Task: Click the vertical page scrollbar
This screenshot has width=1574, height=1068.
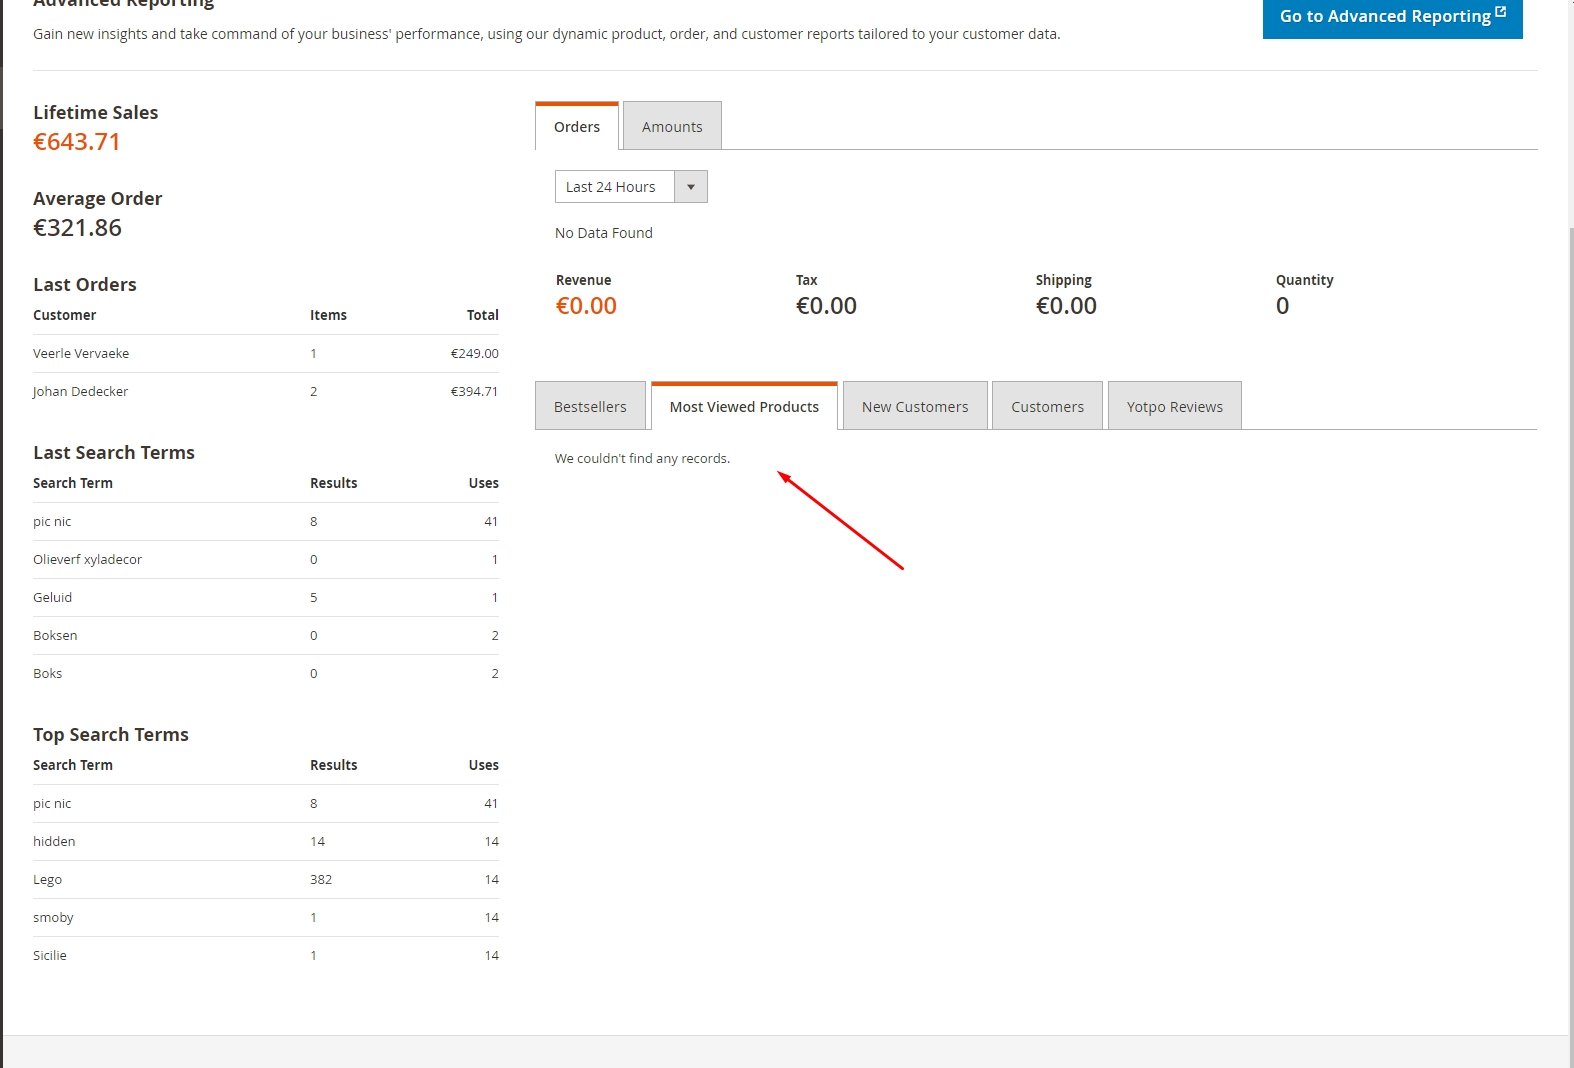Action: coord(1571,600)
